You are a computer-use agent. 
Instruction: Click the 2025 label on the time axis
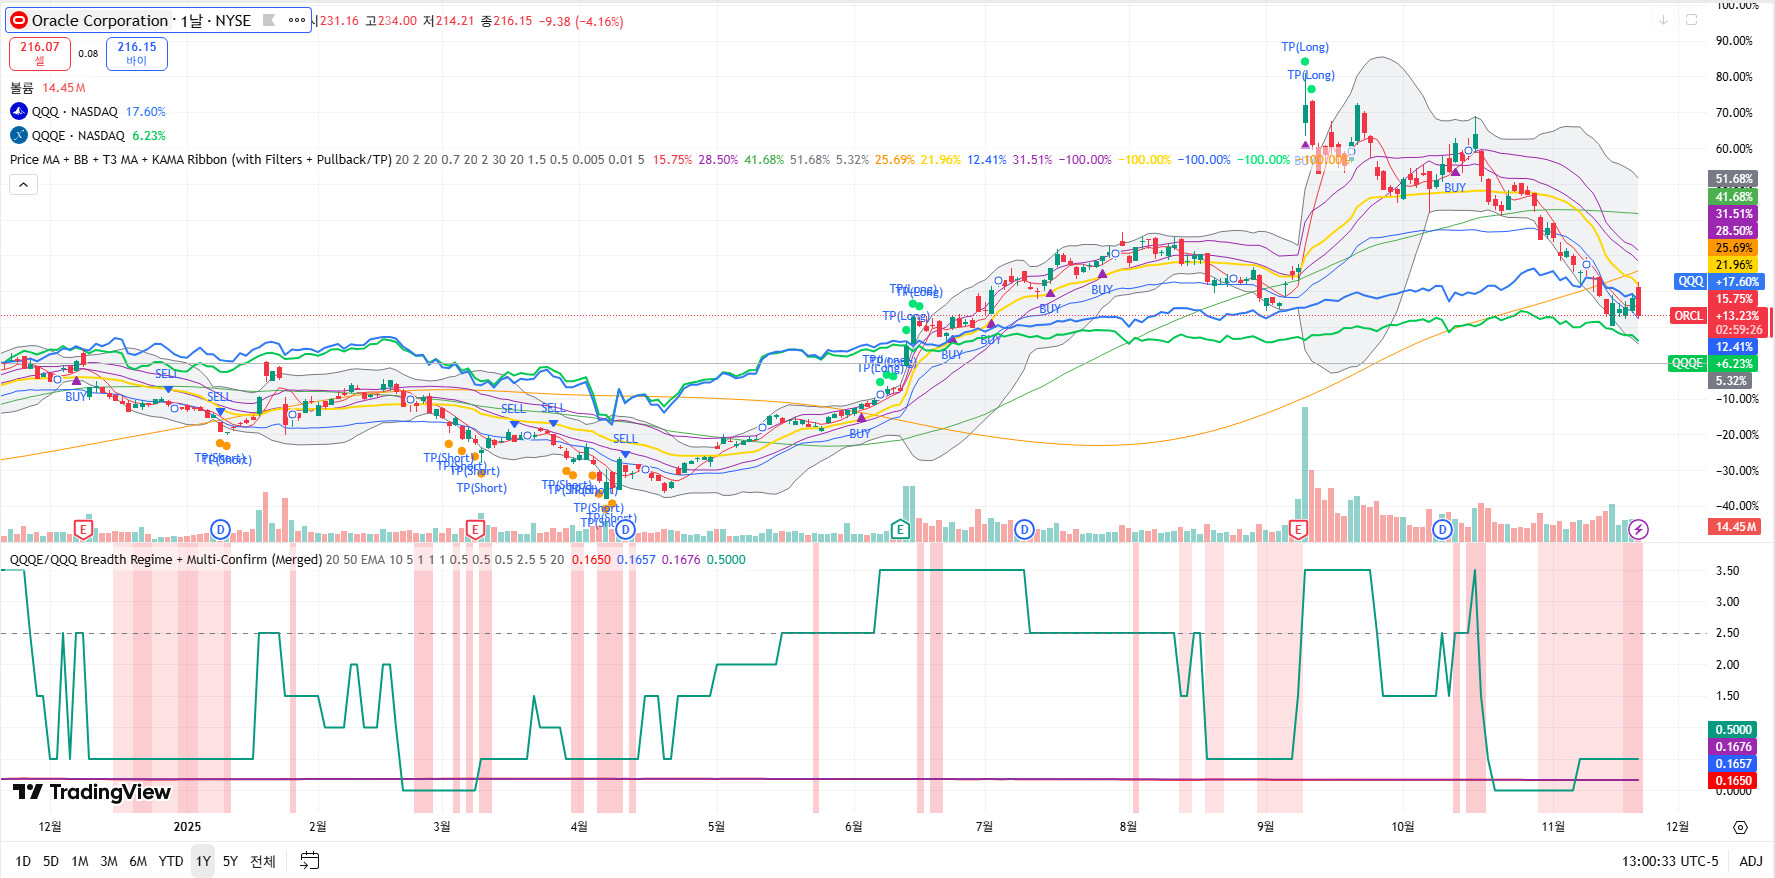(x=187, y=827)
